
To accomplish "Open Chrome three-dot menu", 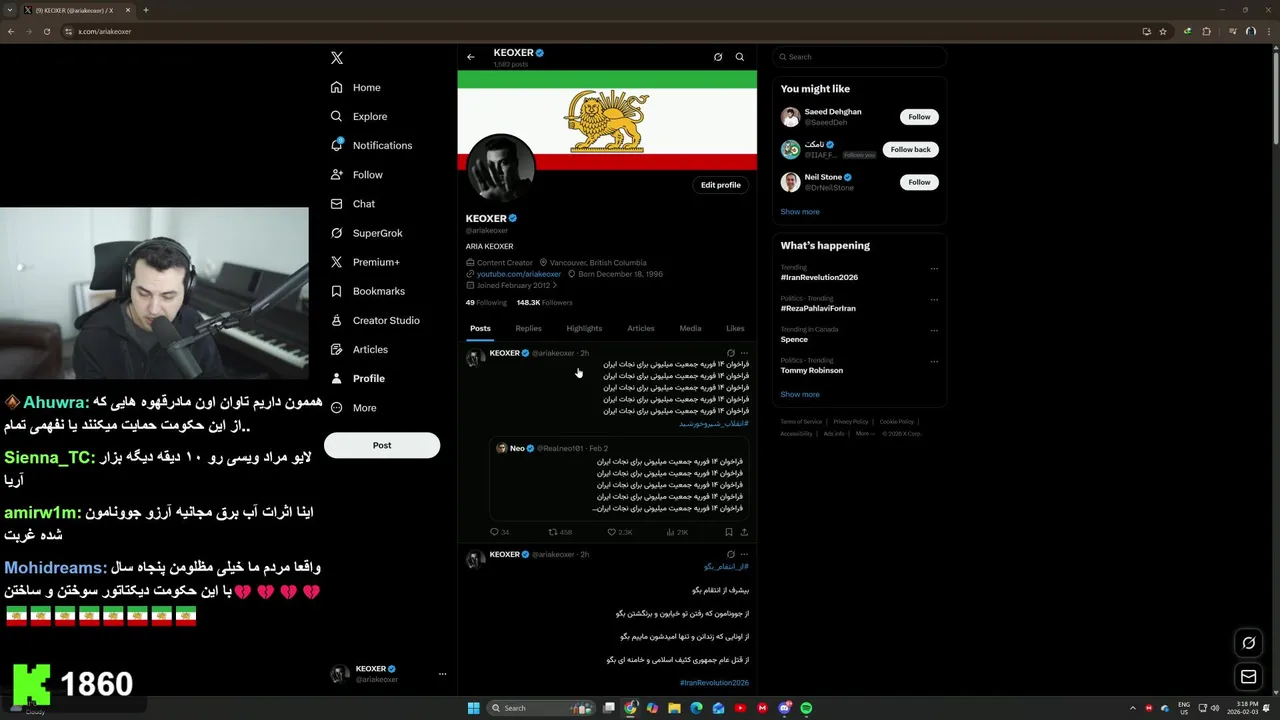I will click(1267, 31).
